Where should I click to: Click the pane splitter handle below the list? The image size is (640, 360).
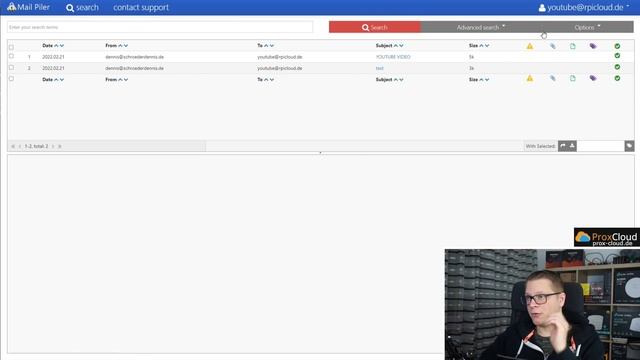click(x=320, y=153)
